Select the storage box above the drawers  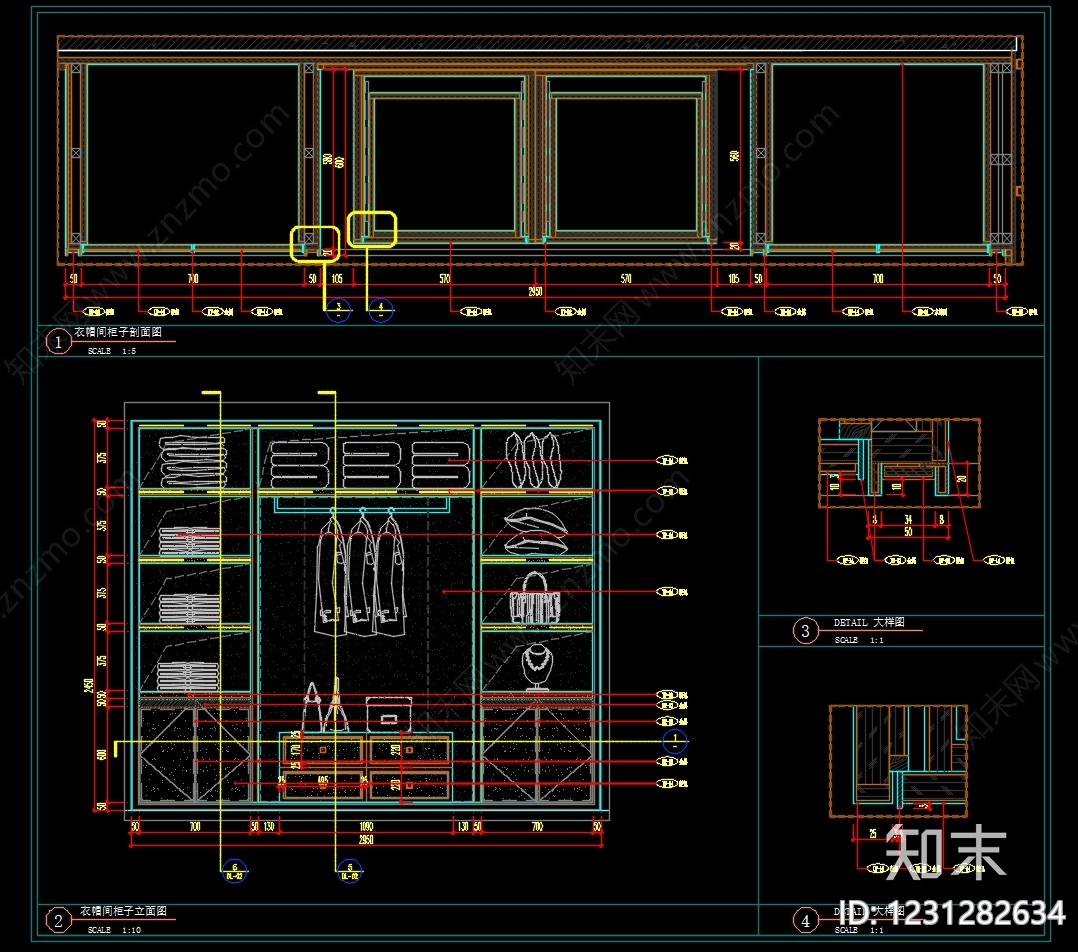[x=388, y=713]
